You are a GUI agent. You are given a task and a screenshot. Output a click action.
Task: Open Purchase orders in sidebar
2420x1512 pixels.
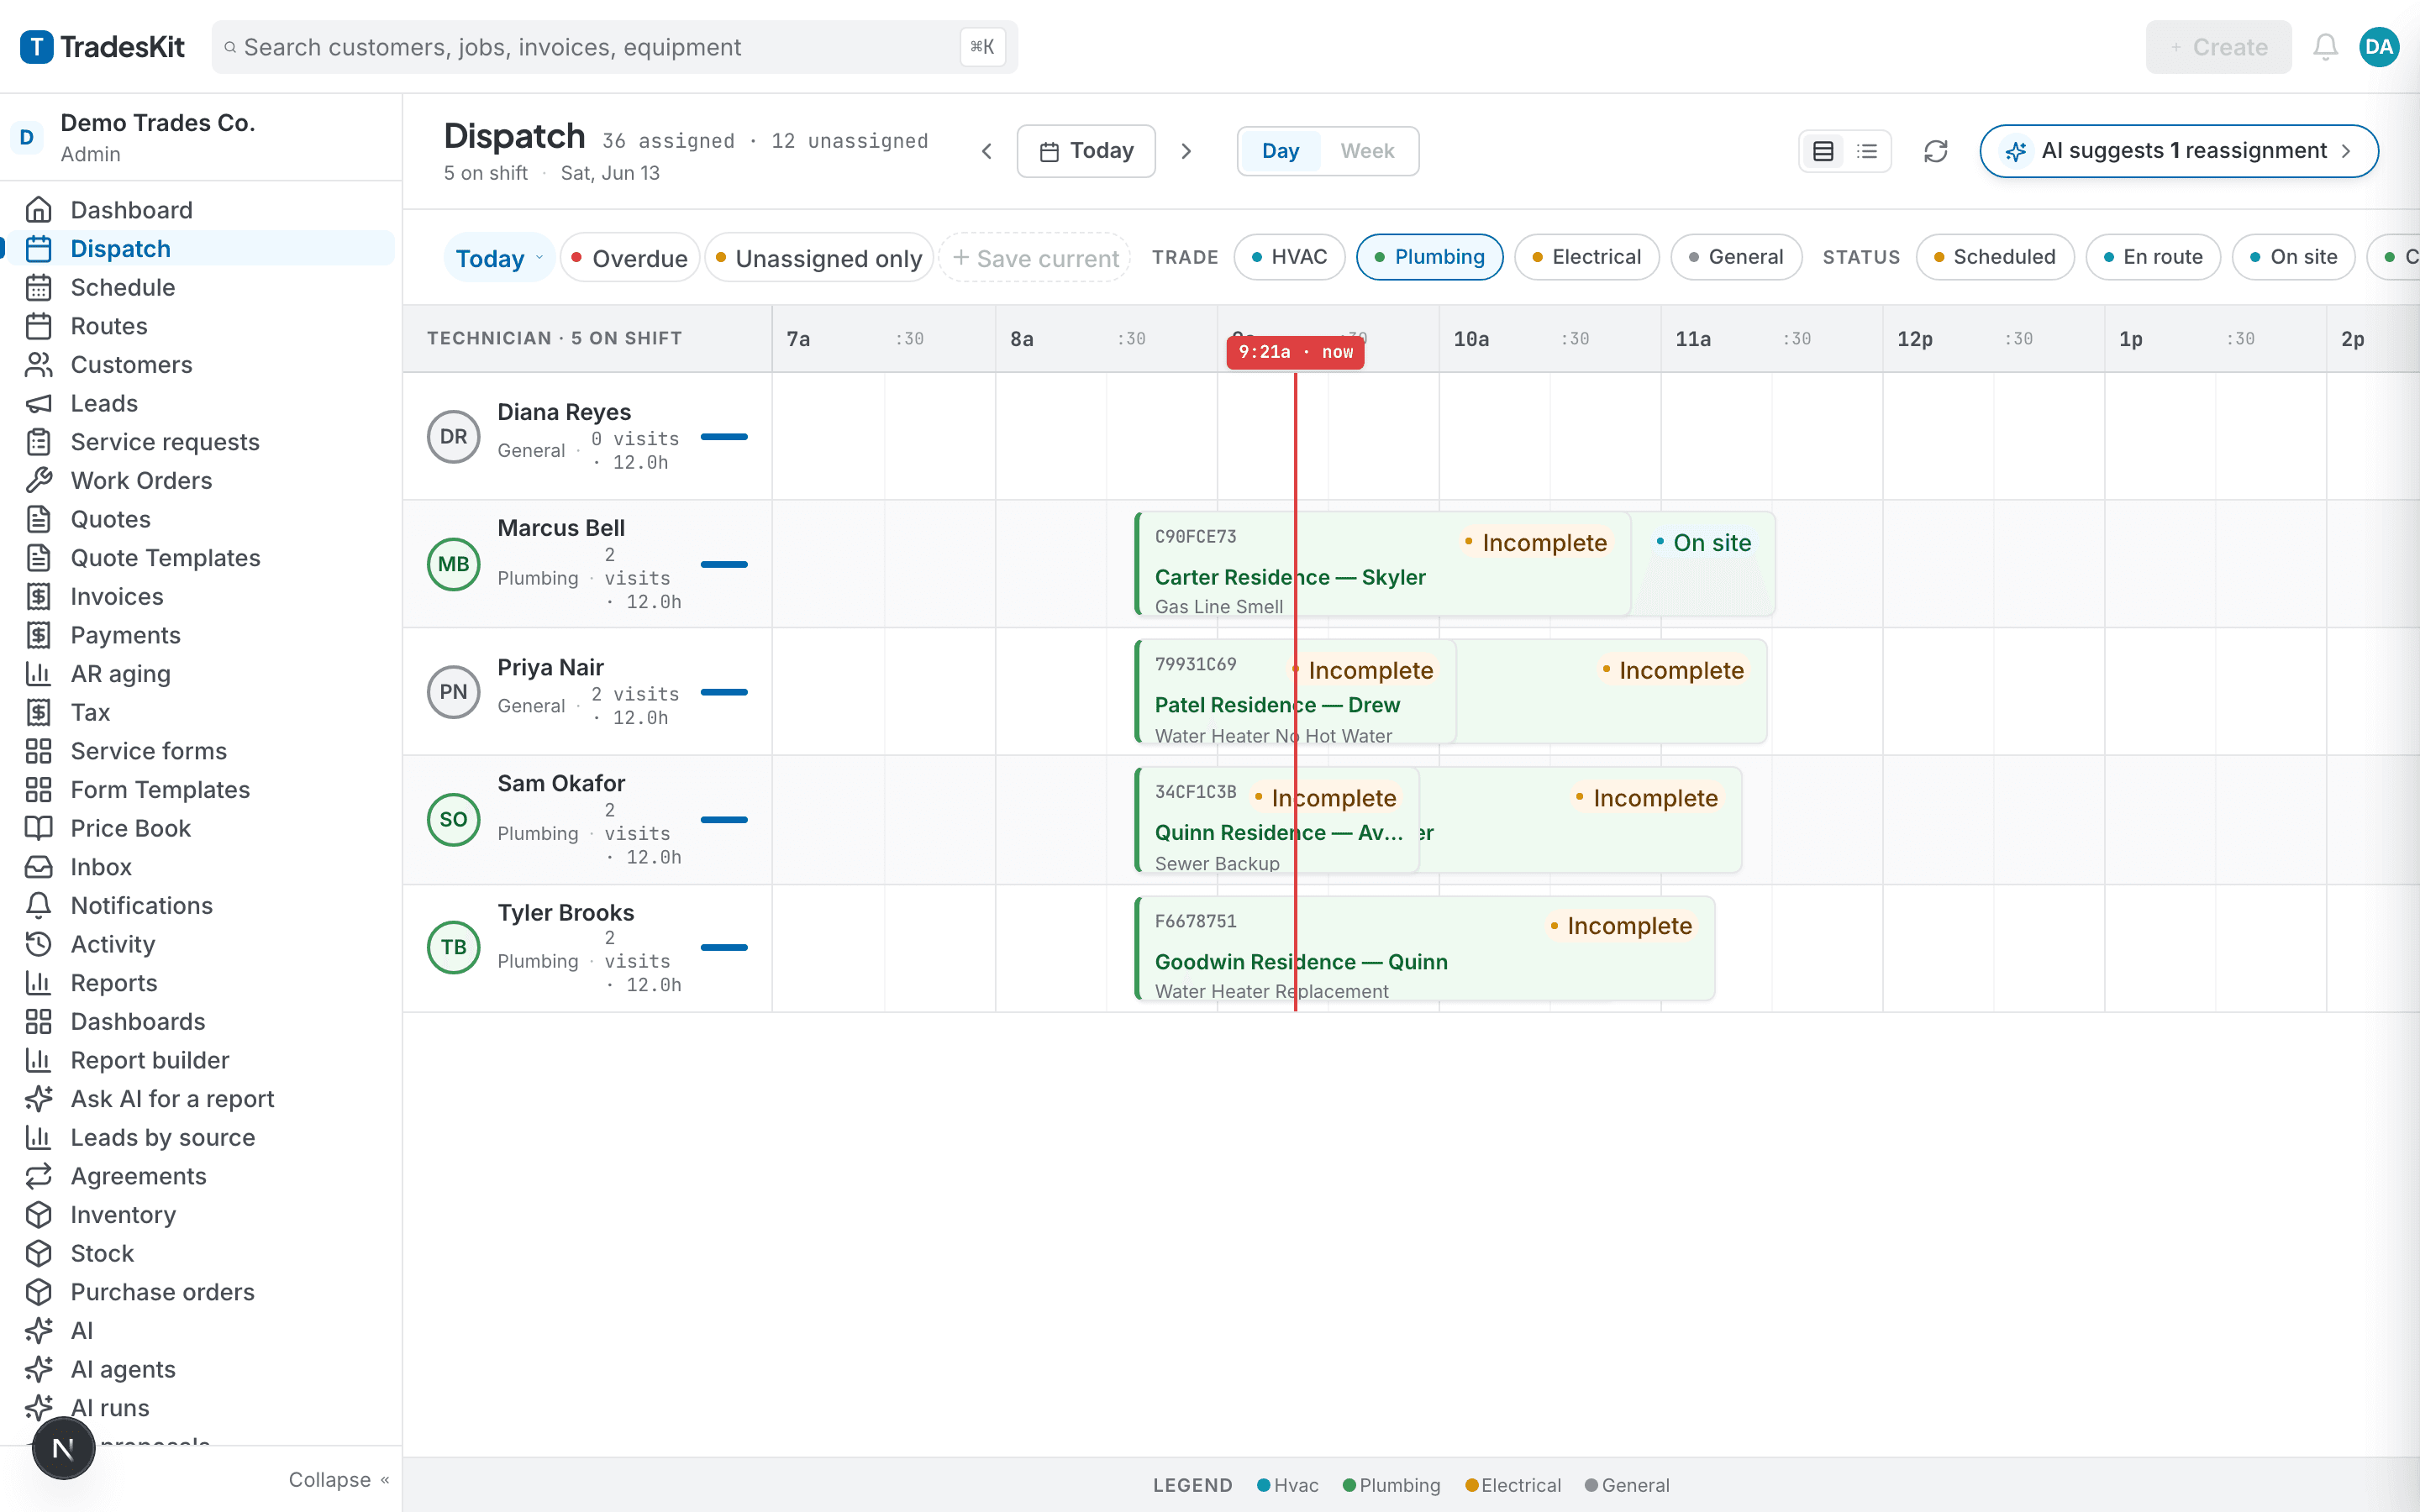[200, 1292]
